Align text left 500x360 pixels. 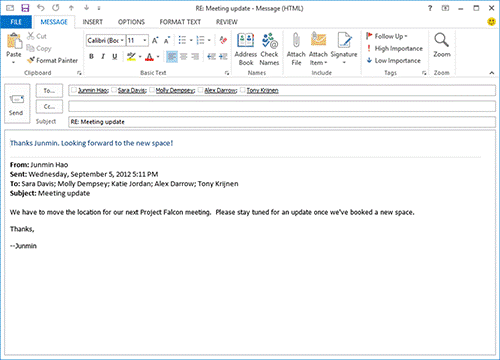tap(172, 57)
